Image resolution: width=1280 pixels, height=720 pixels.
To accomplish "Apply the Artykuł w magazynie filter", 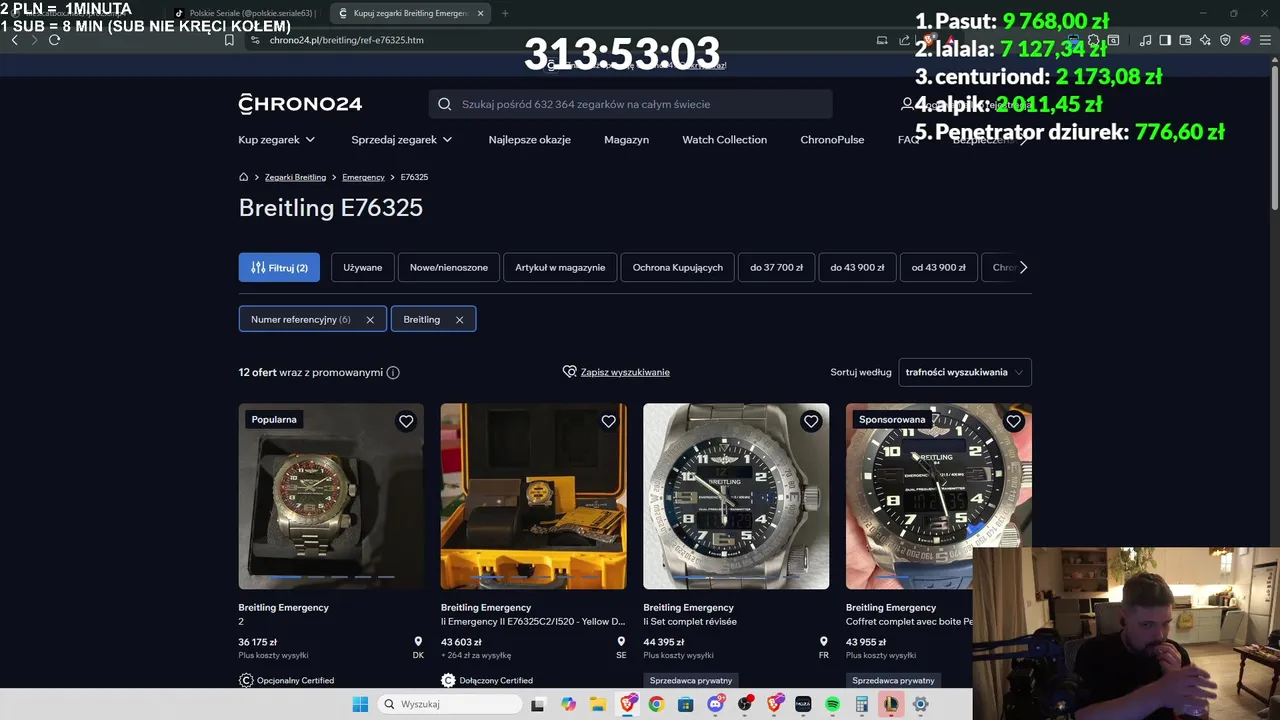I will [560, 267].
